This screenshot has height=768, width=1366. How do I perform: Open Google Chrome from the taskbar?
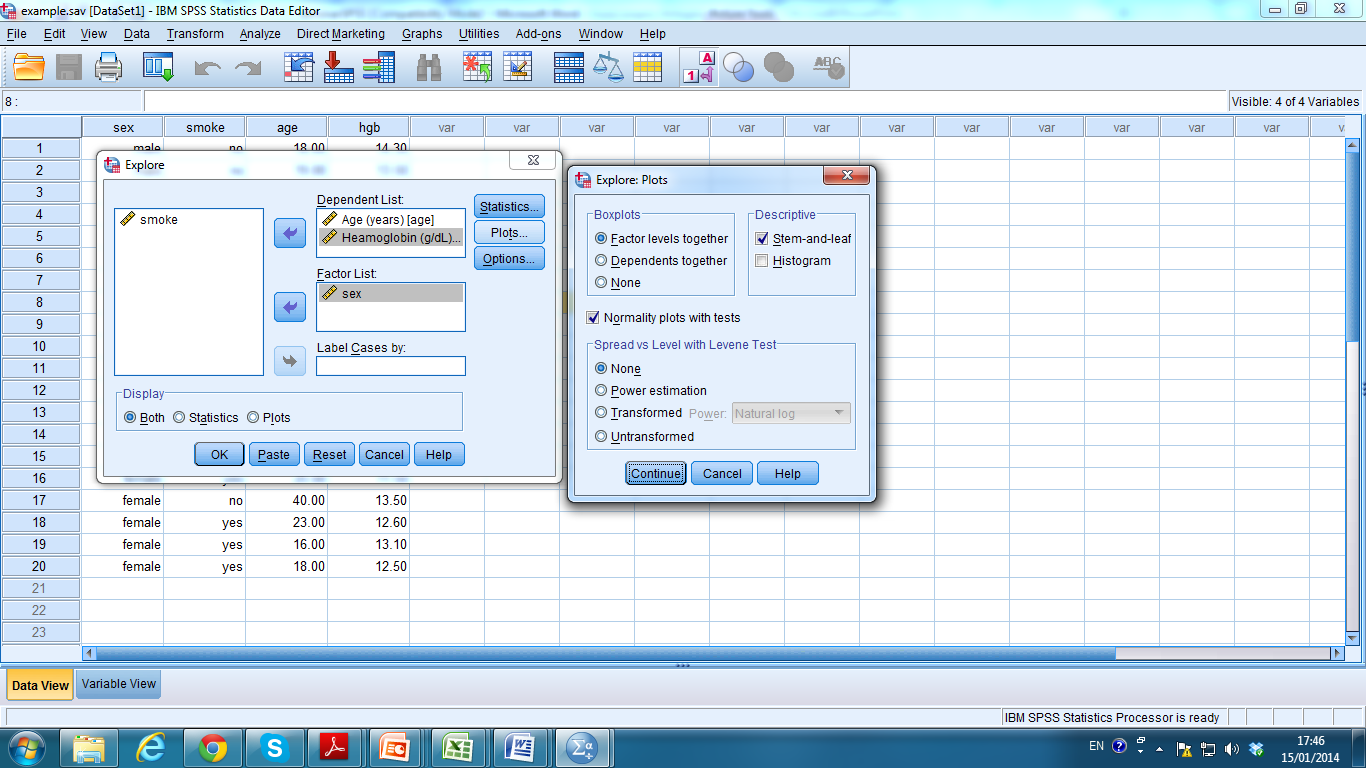click(x=212, y=747)
